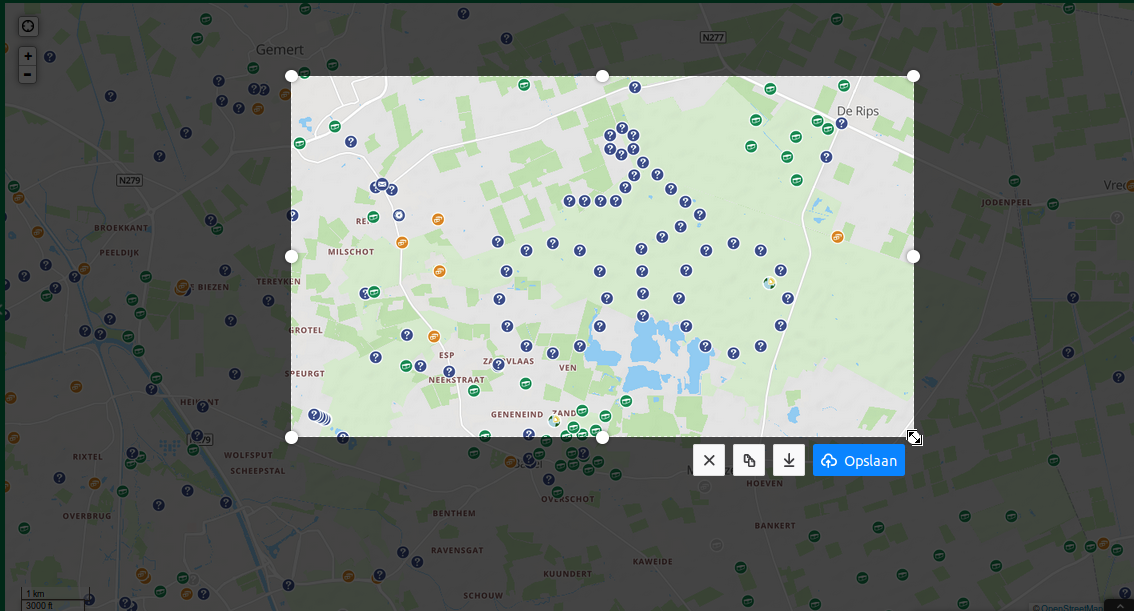Download the selected map screenshot
The height and width of the screenshot is (611, 1134).
pos(789,460)
